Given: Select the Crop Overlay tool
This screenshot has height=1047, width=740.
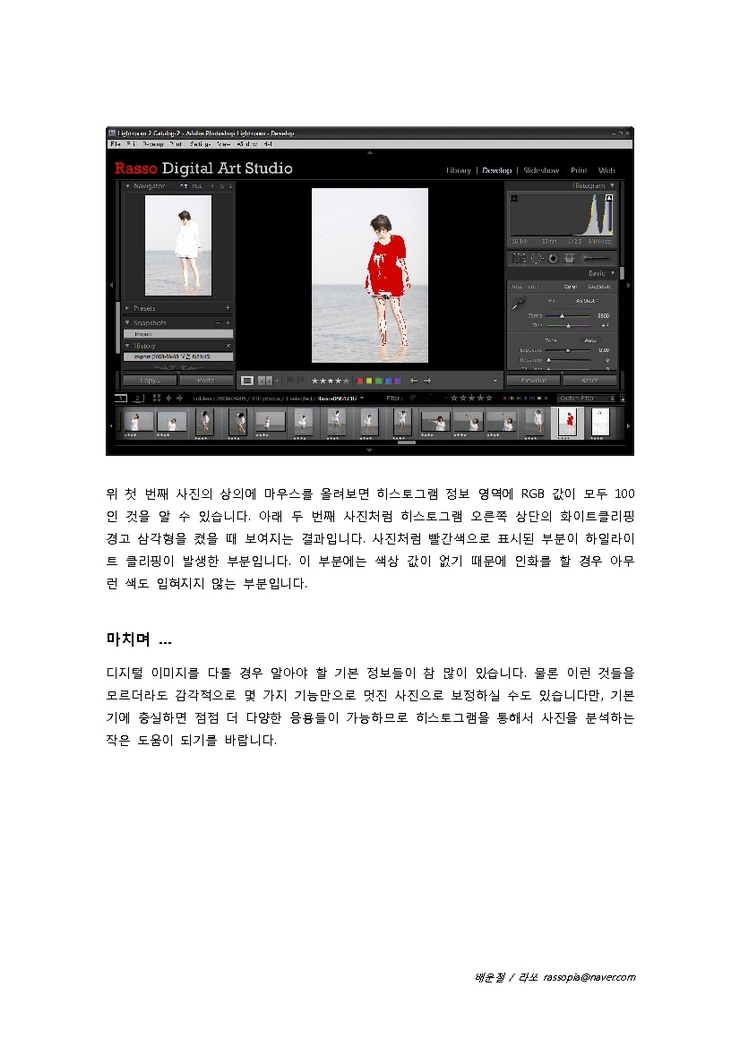Looking at the screenshot, I should pyautogui.click(x=519, y=258).
